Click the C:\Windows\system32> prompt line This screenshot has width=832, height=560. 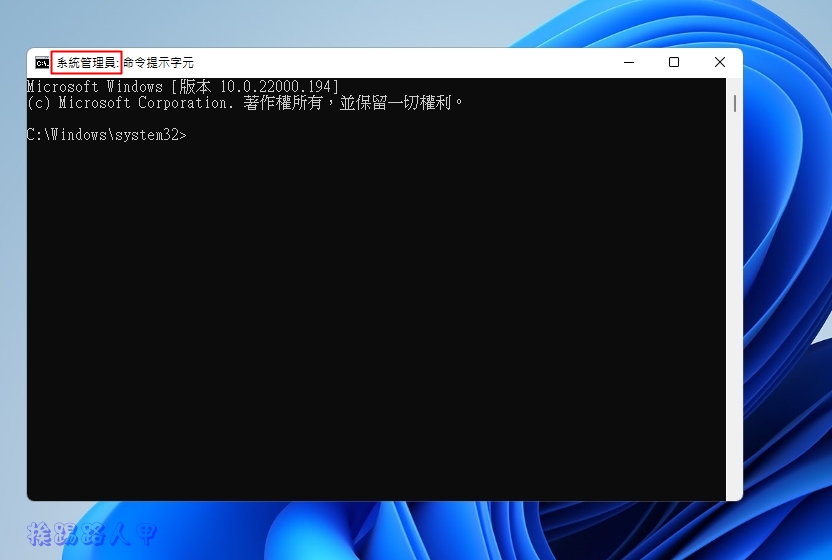(107, 135)
